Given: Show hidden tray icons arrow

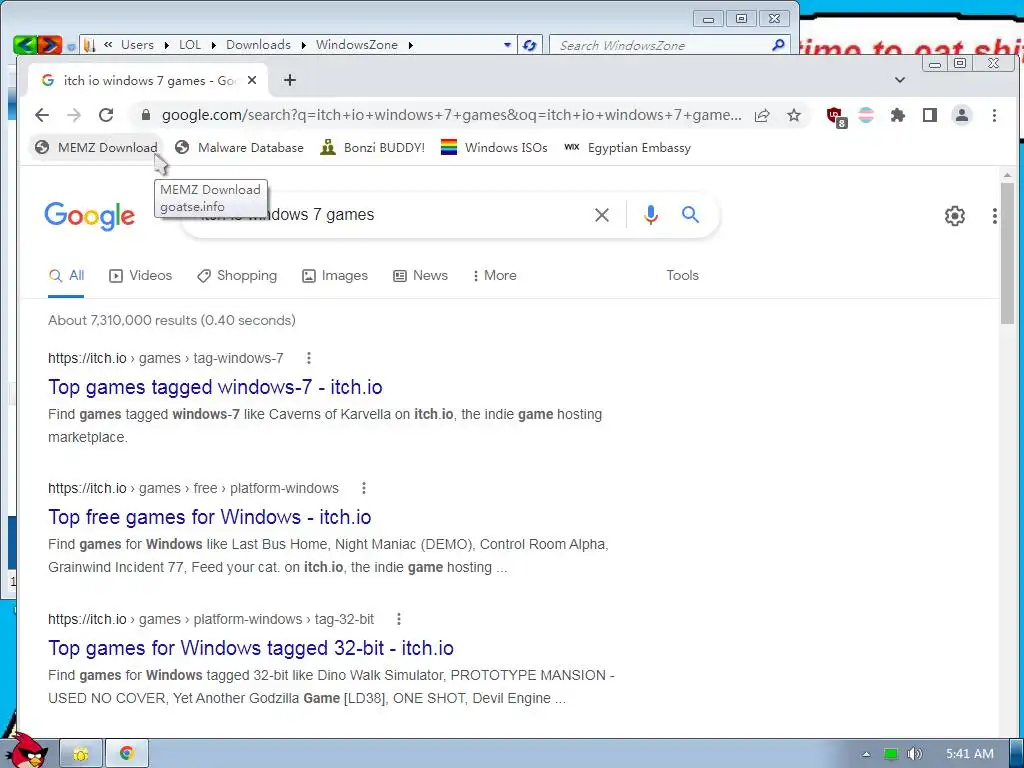Looking at the screenshot, I should [866, 754].
